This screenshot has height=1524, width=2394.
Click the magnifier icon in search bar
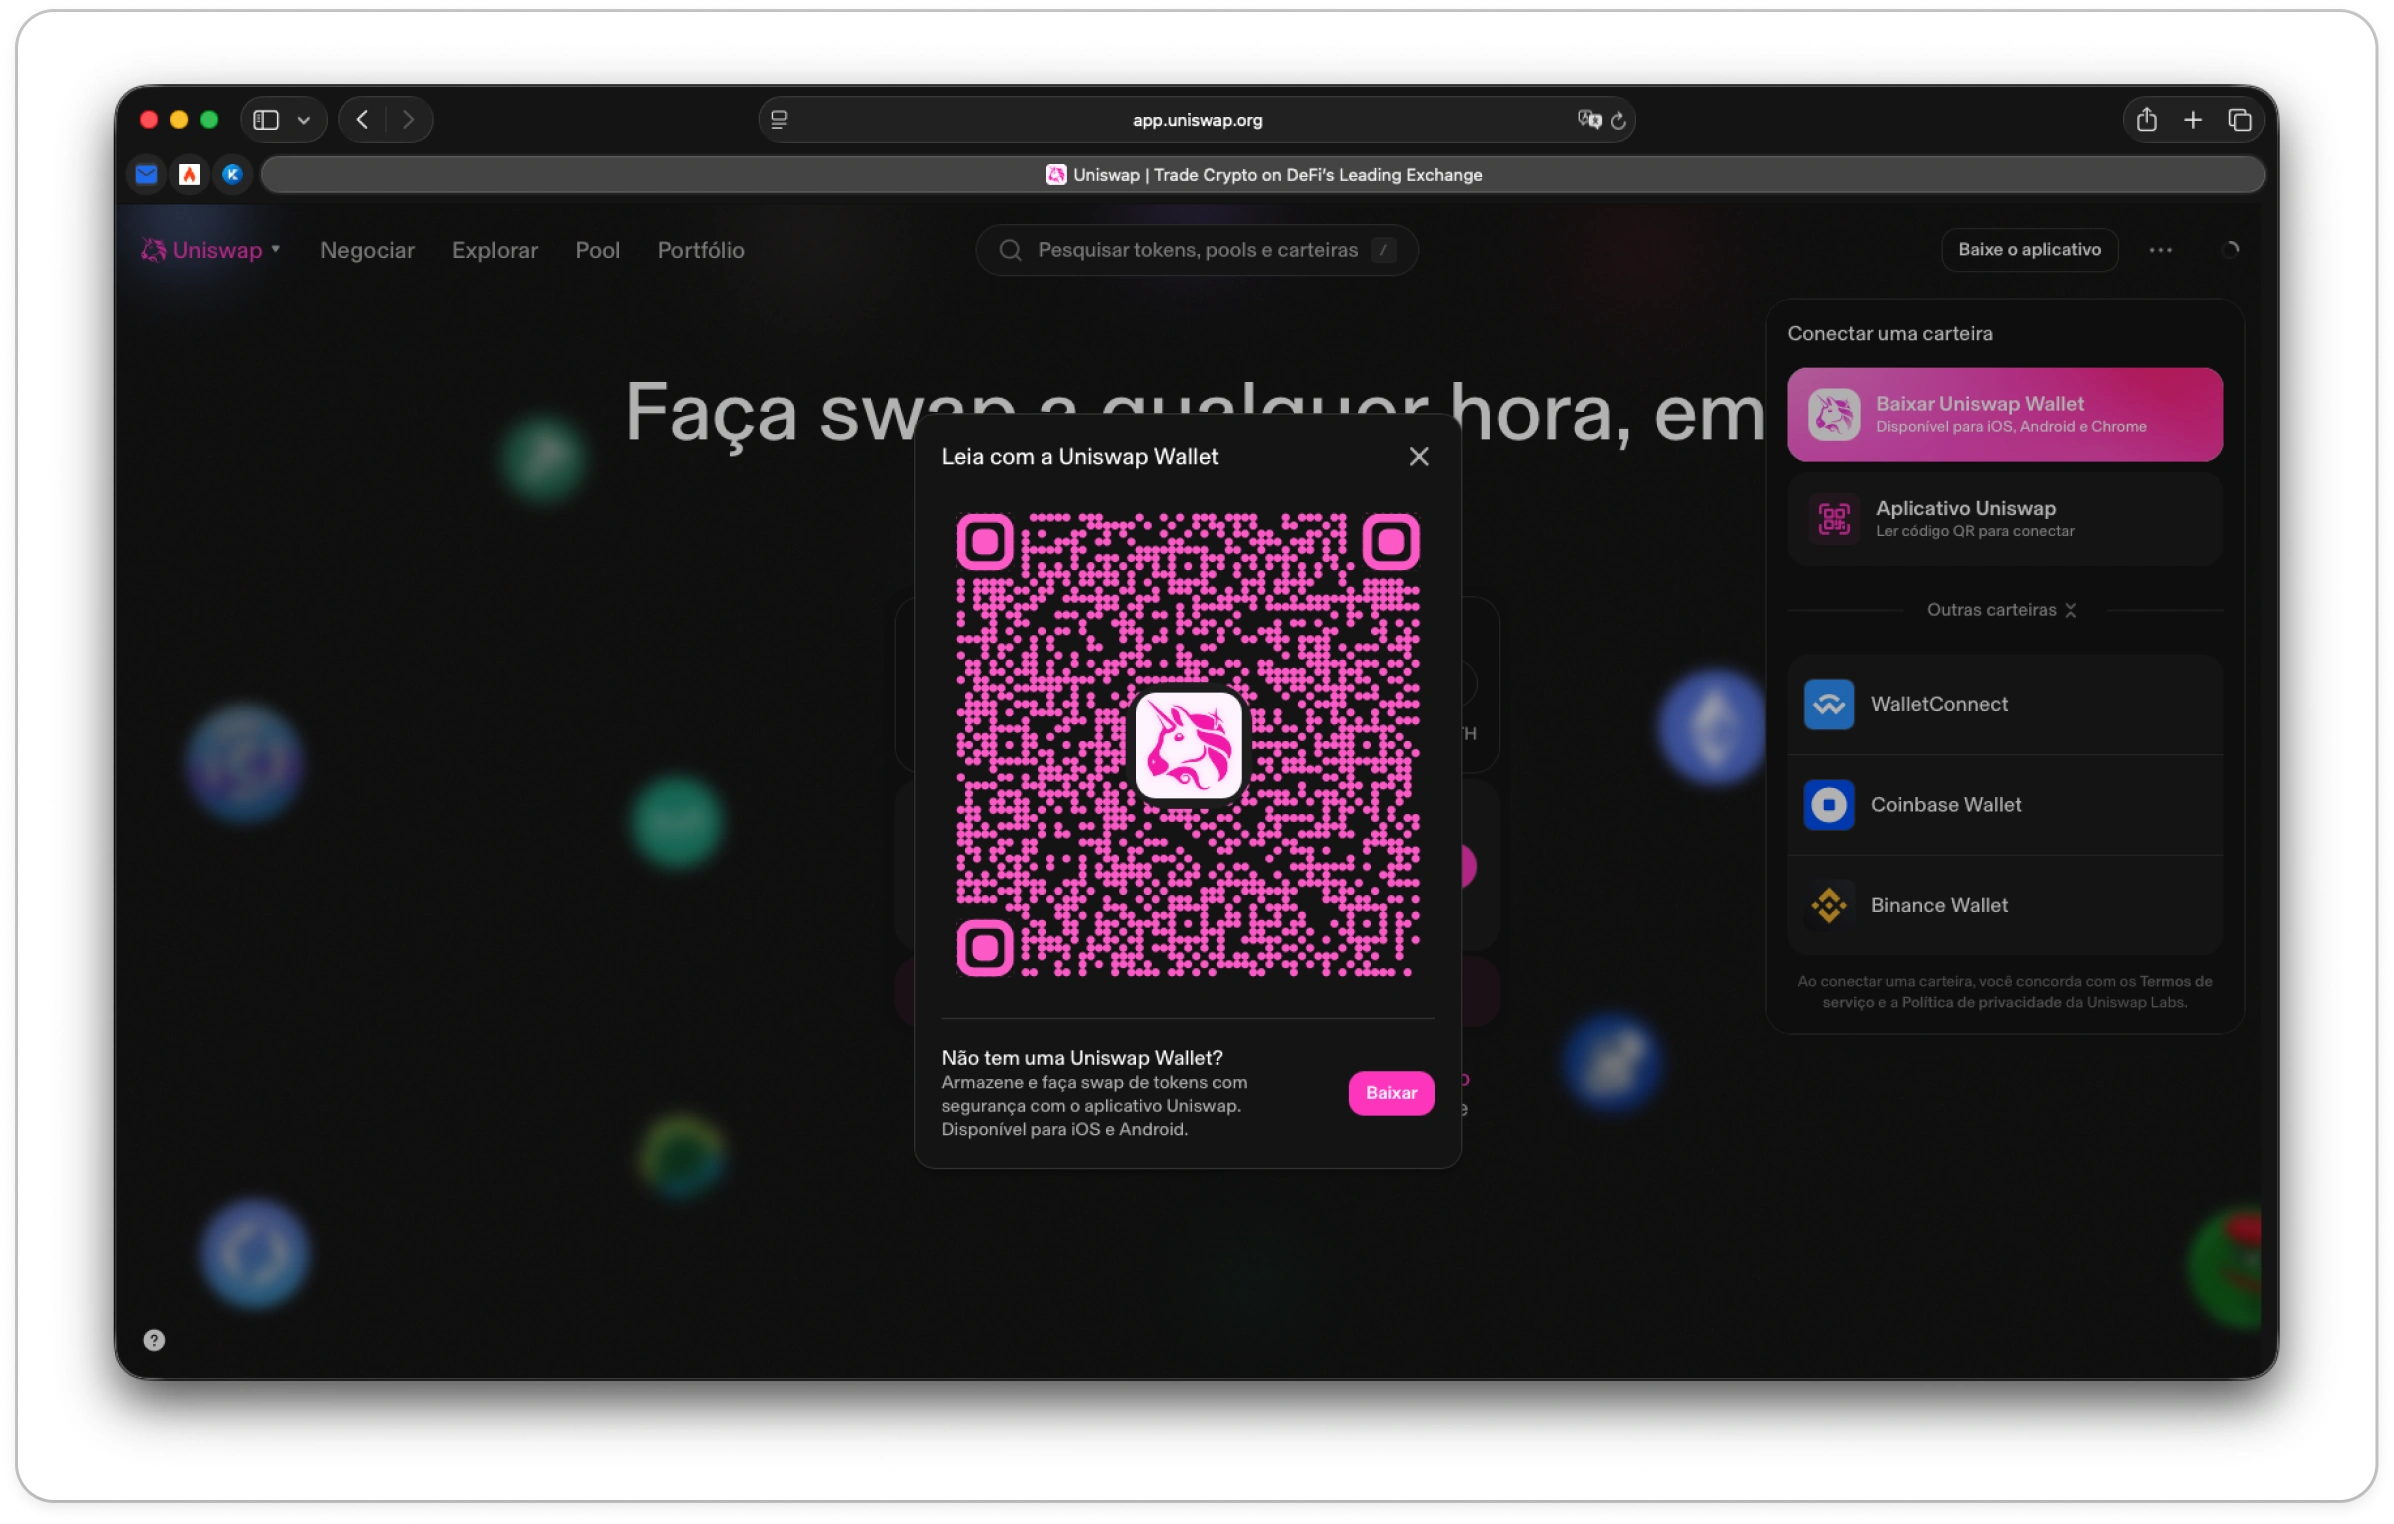pos(1010,250)
